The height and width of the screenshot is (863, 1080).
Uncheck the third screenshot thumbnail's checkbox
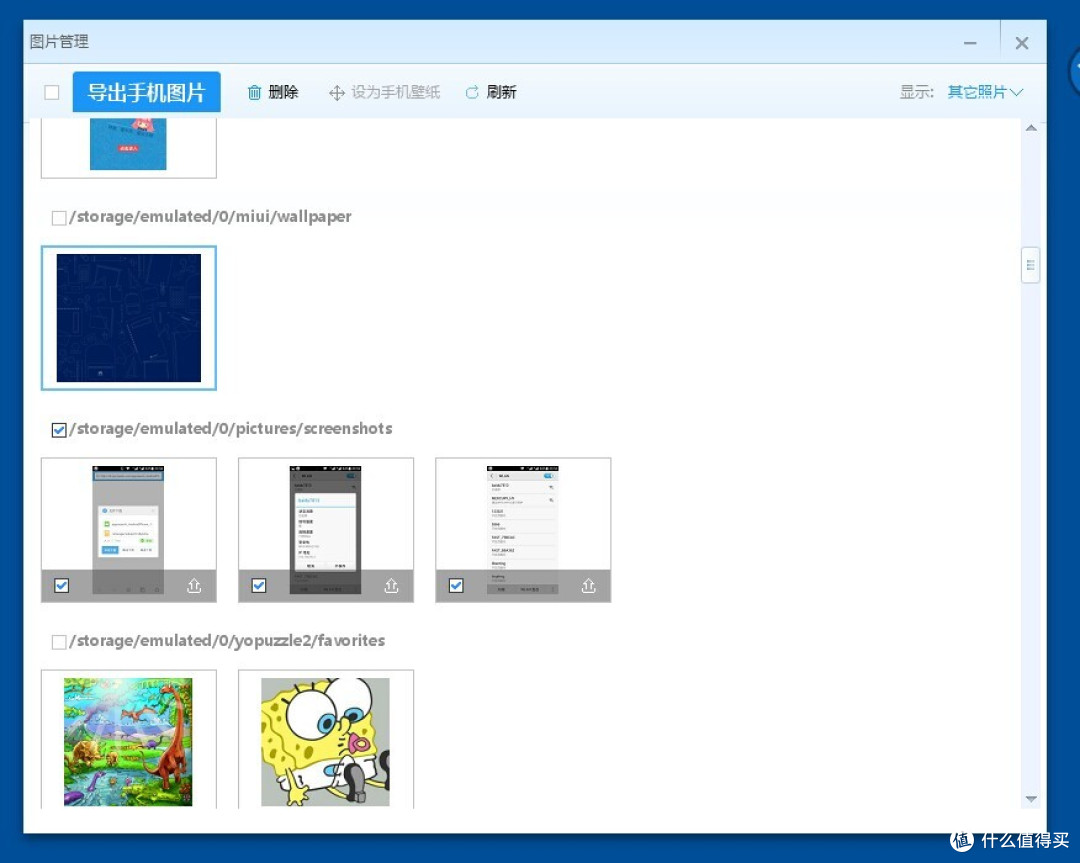pos(456,585)
